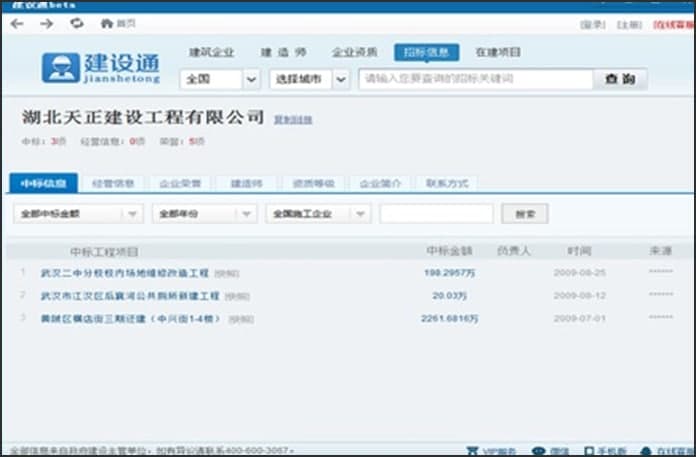Click the 搜索 filter button

click(x=525, y=214)
